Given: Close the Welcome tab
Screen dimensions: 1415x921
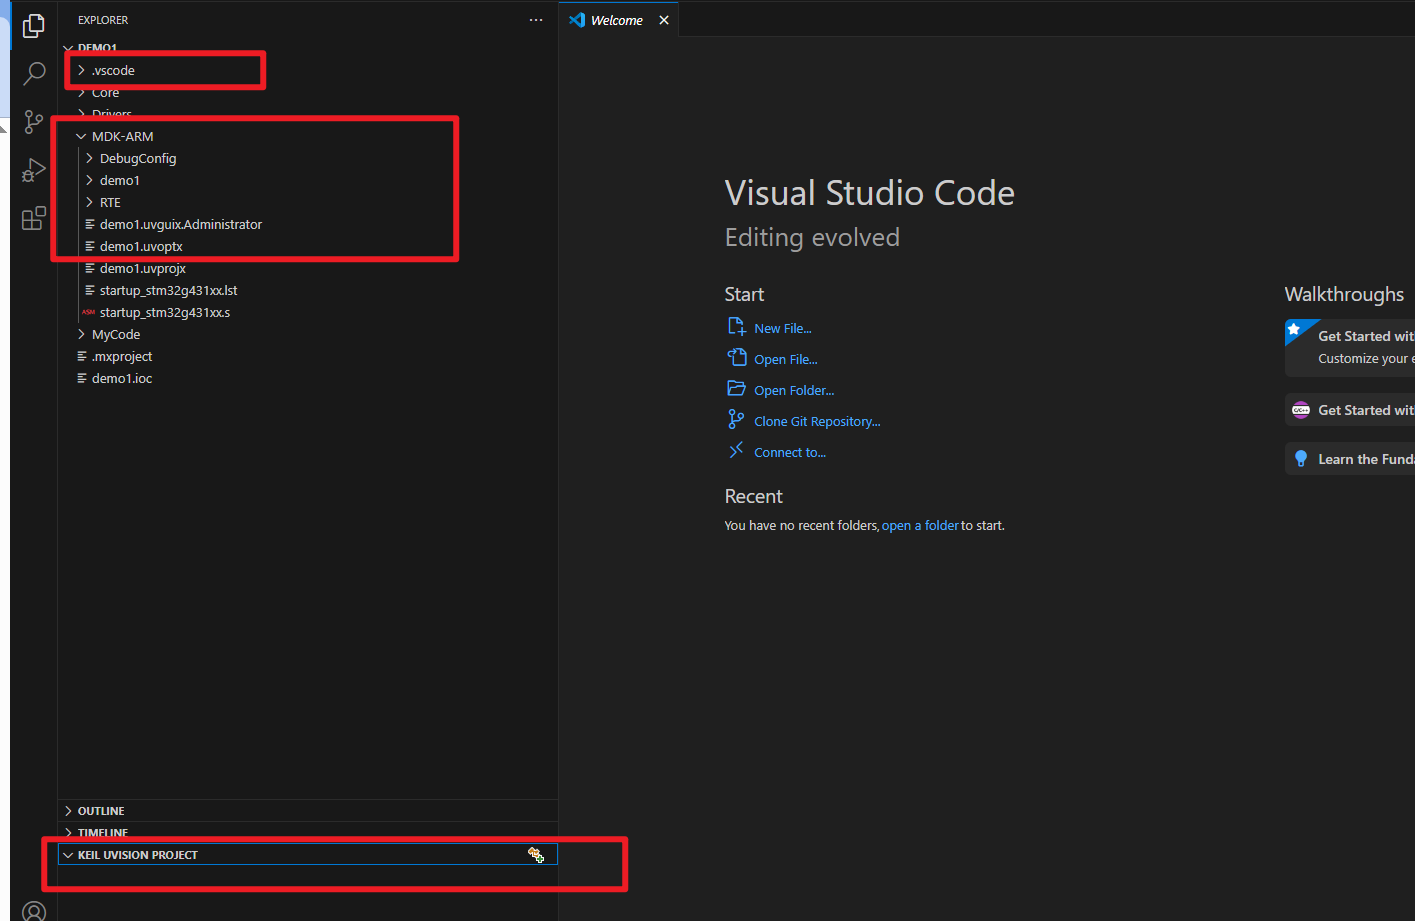Looking at the screenshot, I should point(663,19).
